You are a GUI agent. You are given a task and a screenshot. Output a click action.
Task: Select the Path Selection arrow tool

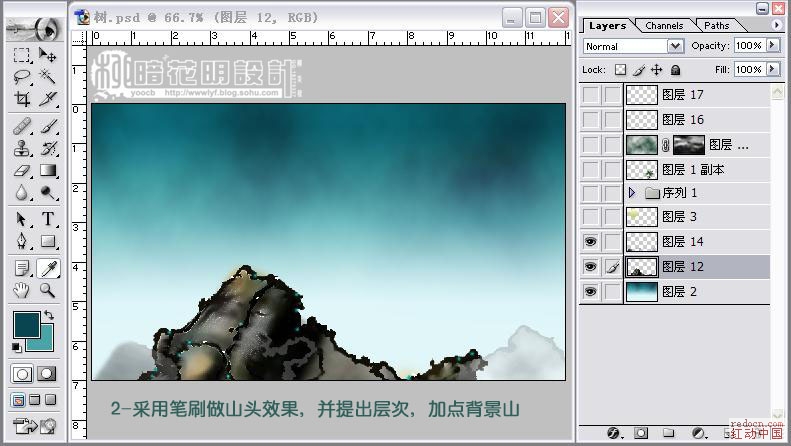[x=22, y=219]
